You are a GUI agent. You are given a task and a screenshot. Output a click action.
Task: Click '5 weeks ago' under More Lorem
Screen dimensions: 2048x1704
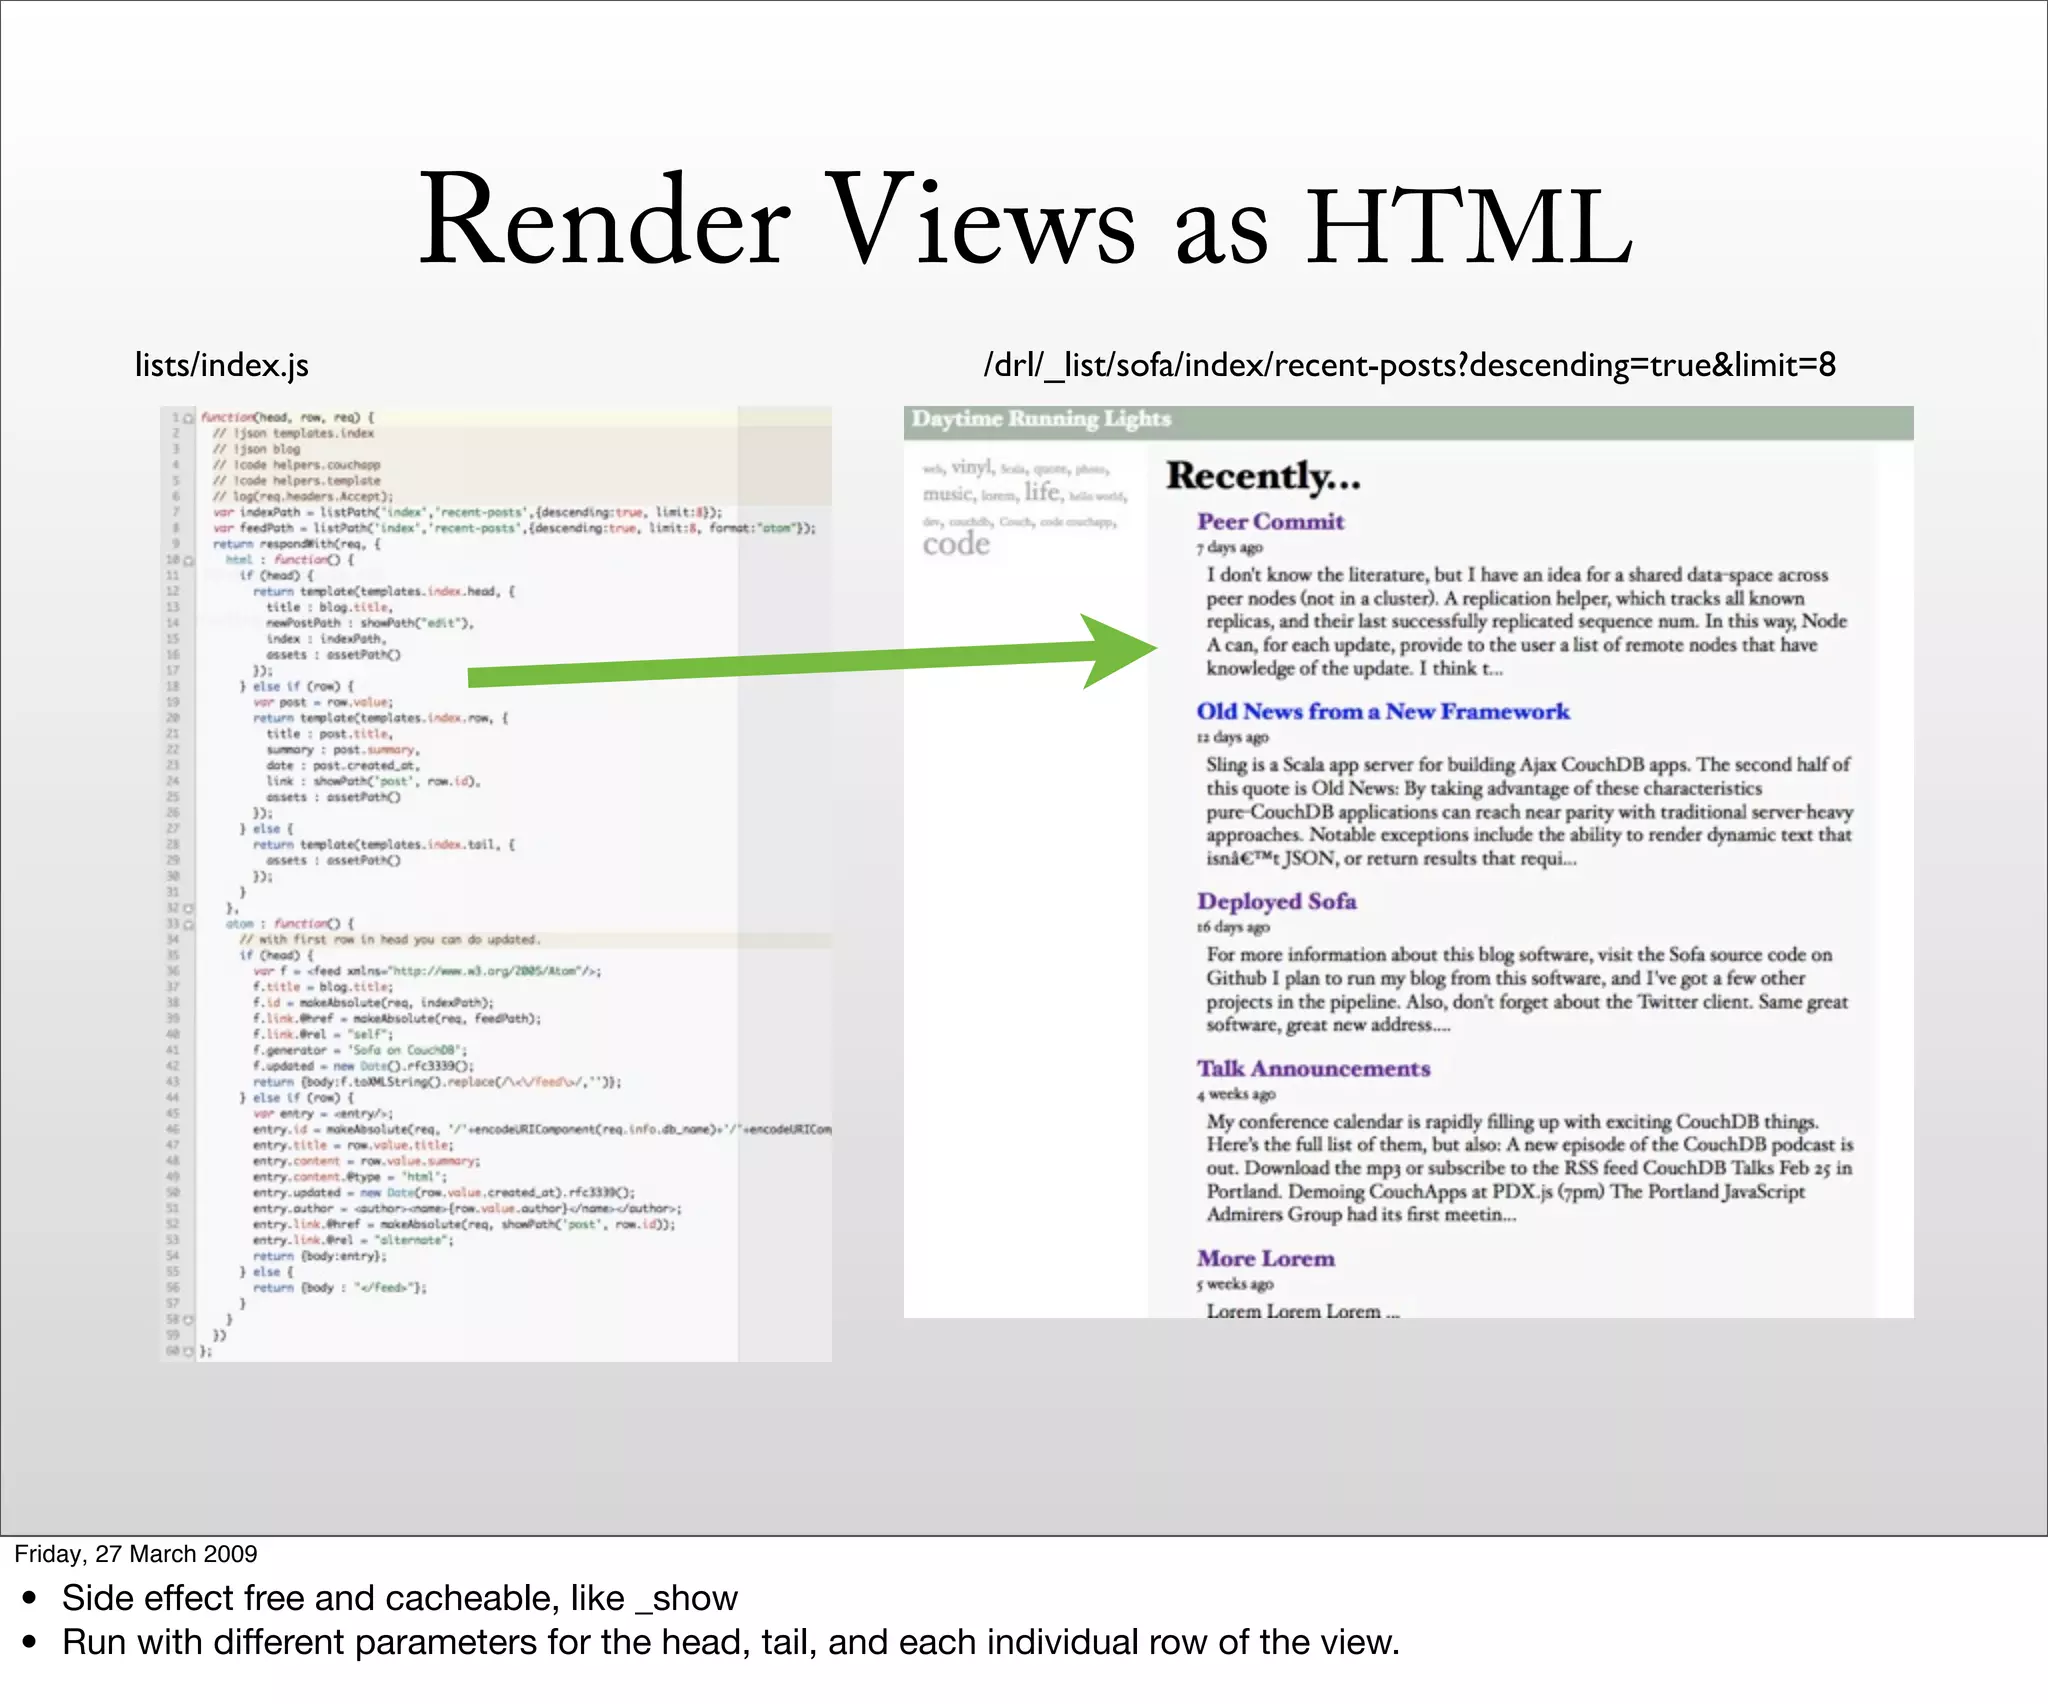[1235, 1284]
